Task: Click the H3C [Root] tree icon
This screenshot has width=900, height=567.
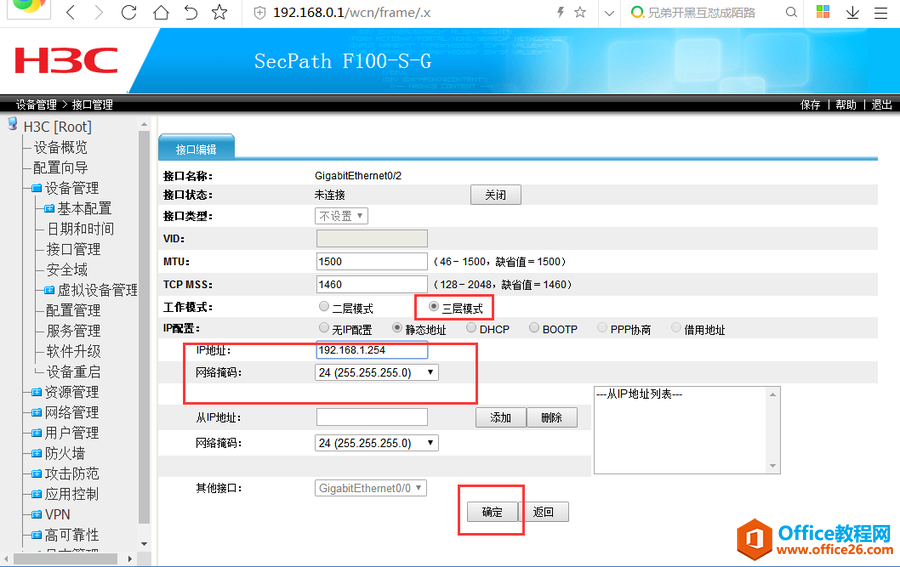Action: coord(13,123)
